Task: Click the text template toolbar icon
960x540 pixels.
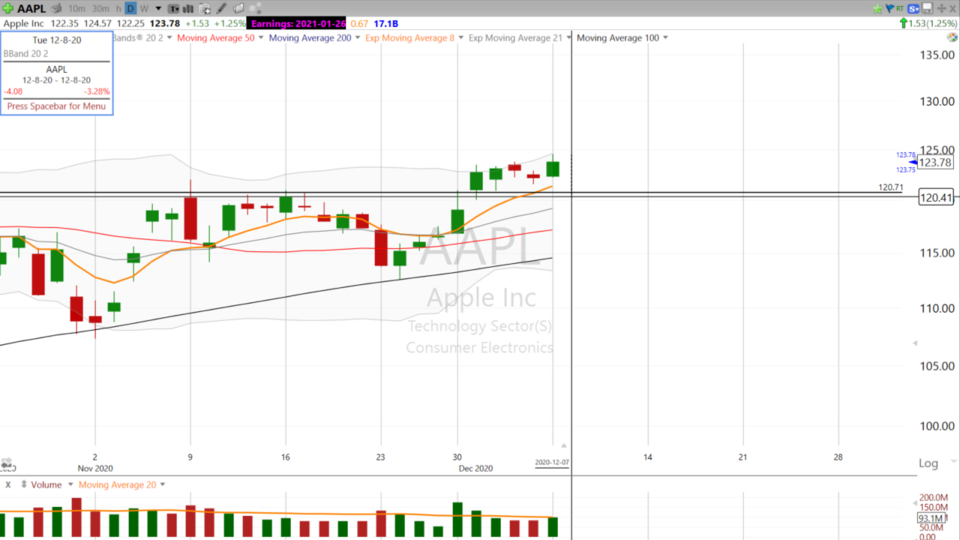Action: click(174, 9)
